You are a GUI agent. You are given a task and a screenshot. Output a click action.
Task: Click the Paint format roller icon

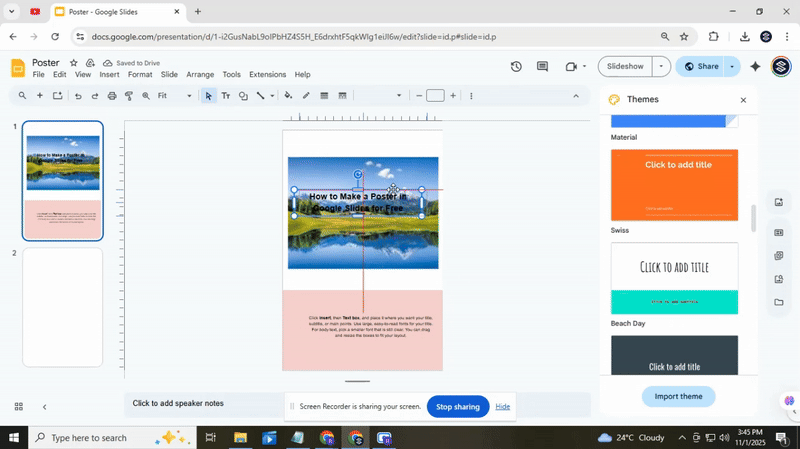129,96
